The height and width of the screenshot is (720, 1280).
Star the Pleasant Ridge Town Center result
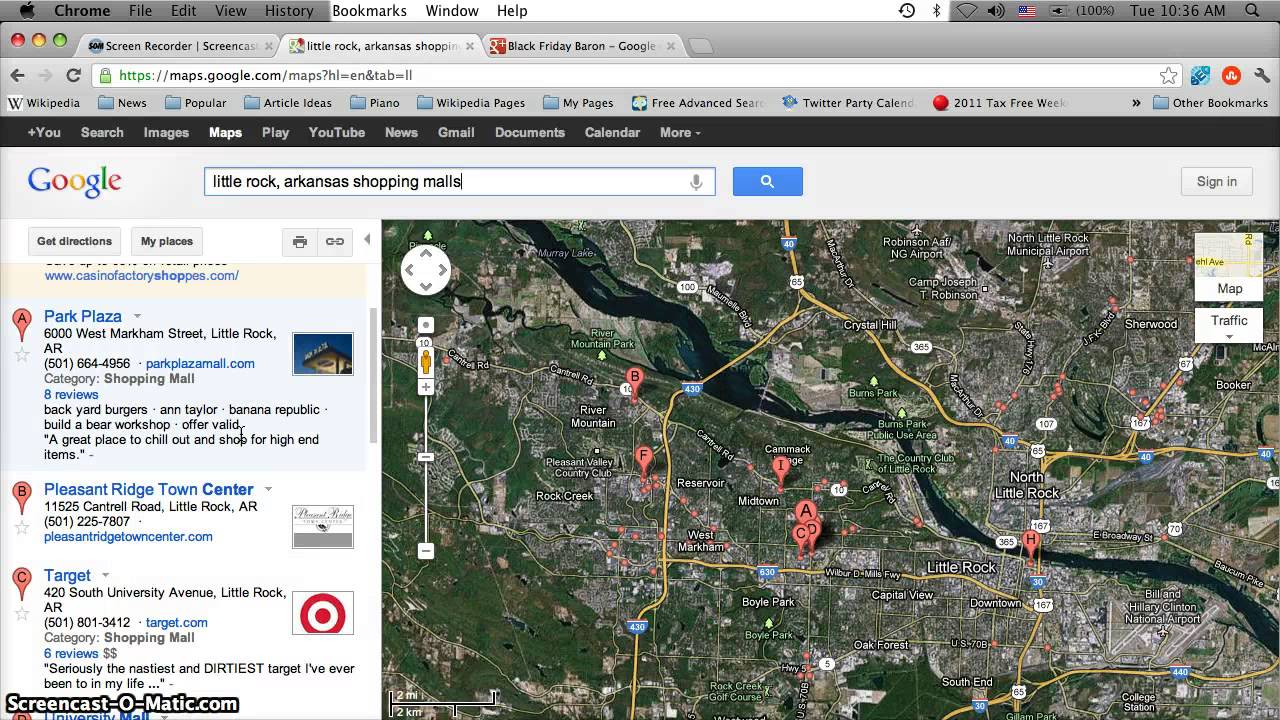pyautogui.click(x=21, y=528)
